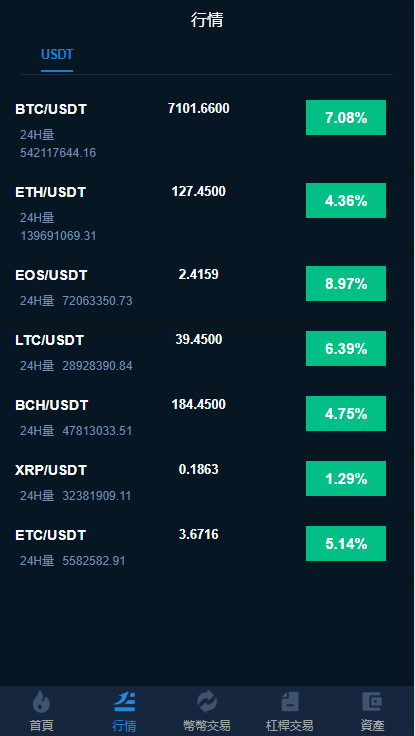The width and height of the screenshot is (415, 736).
Task: Select the EOS/USDT price 2.4159
Action: point(199,275)
